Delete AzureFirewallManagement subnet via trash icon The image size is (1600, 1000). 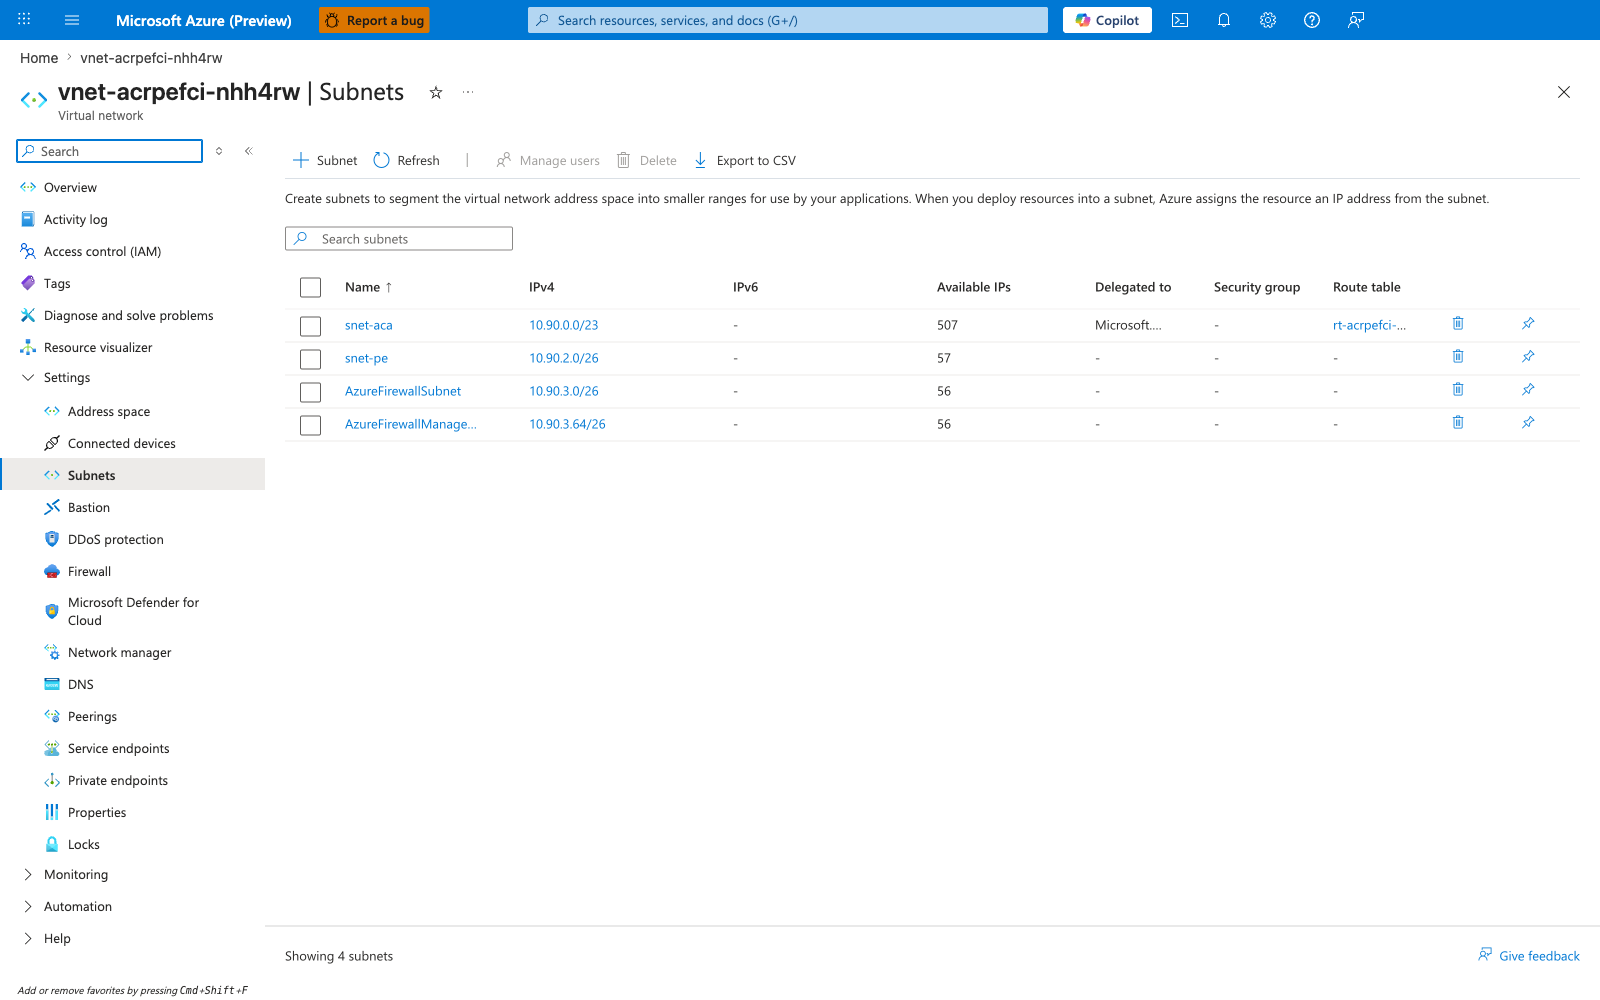(1458, 422)
